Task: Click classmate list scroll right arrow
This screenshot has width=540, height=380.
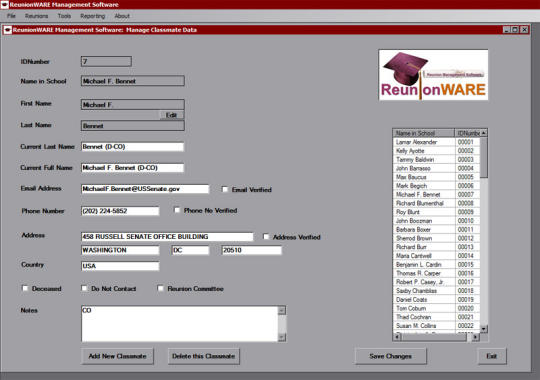Action: [x=476, y=337]
